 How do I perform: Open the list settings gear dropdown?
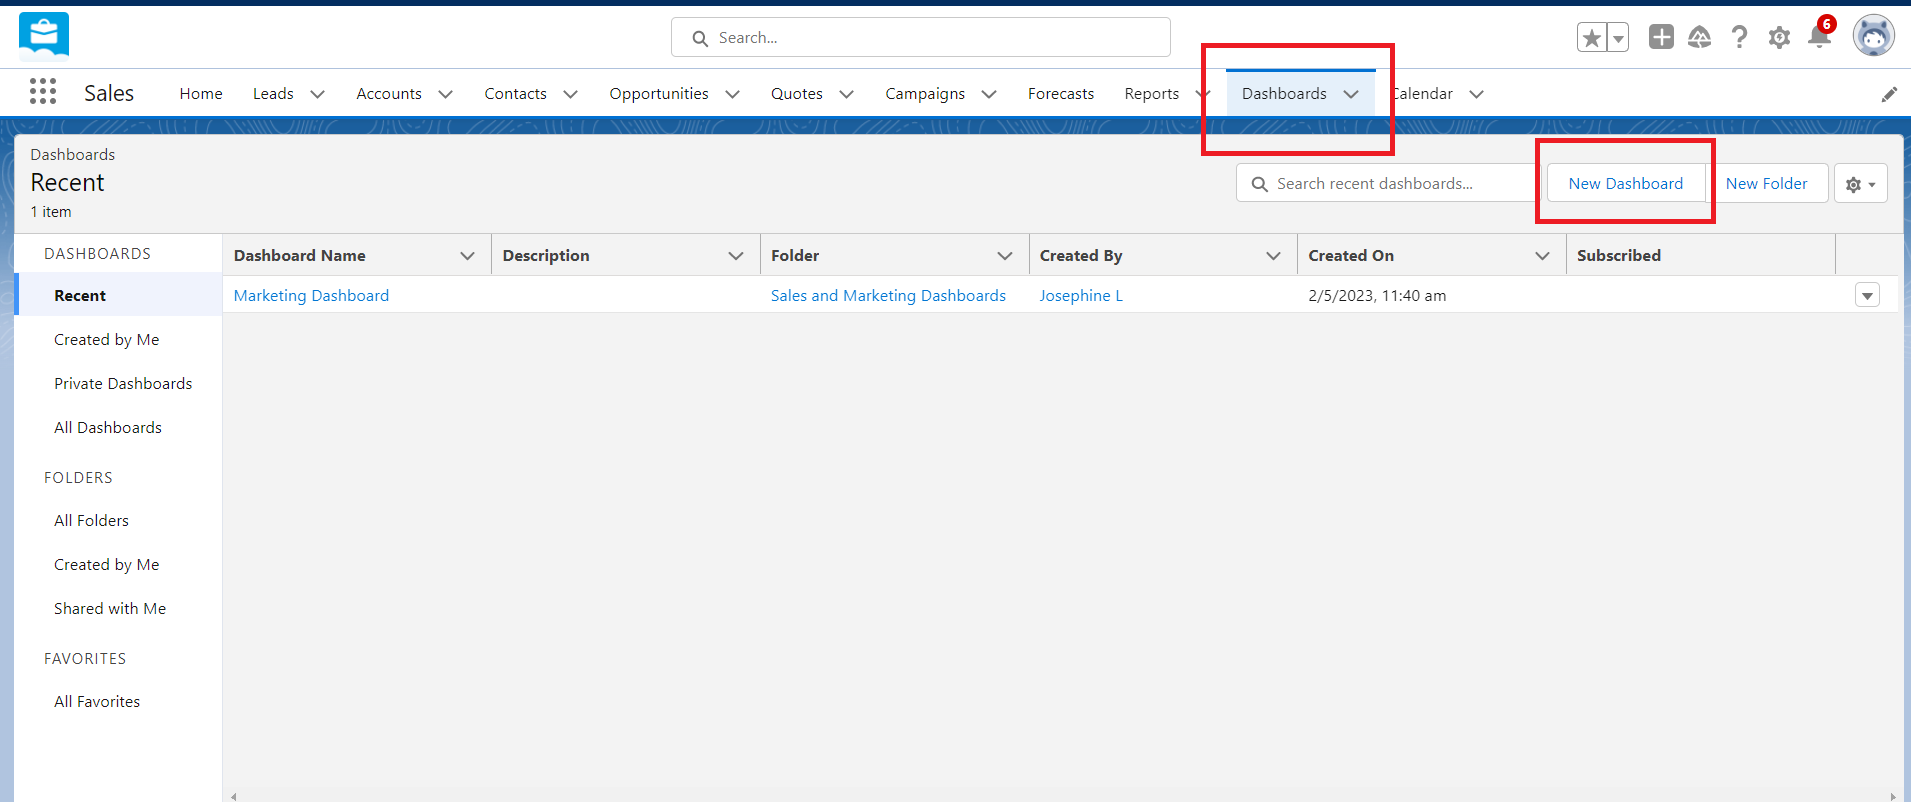[1860, 184]
